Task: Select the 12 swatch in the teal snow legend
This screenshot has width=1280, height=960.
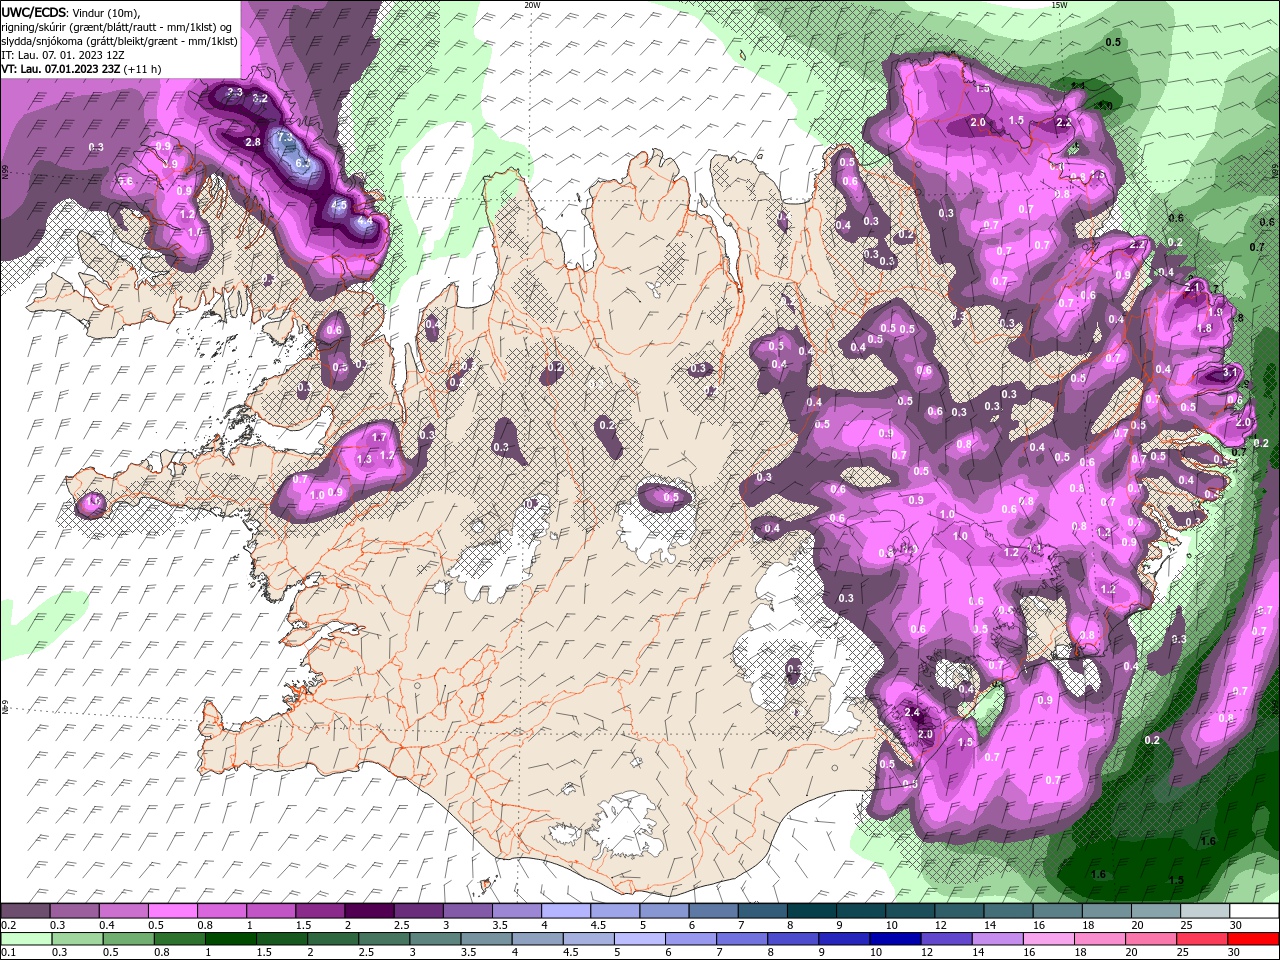Action: pos(960,911)
